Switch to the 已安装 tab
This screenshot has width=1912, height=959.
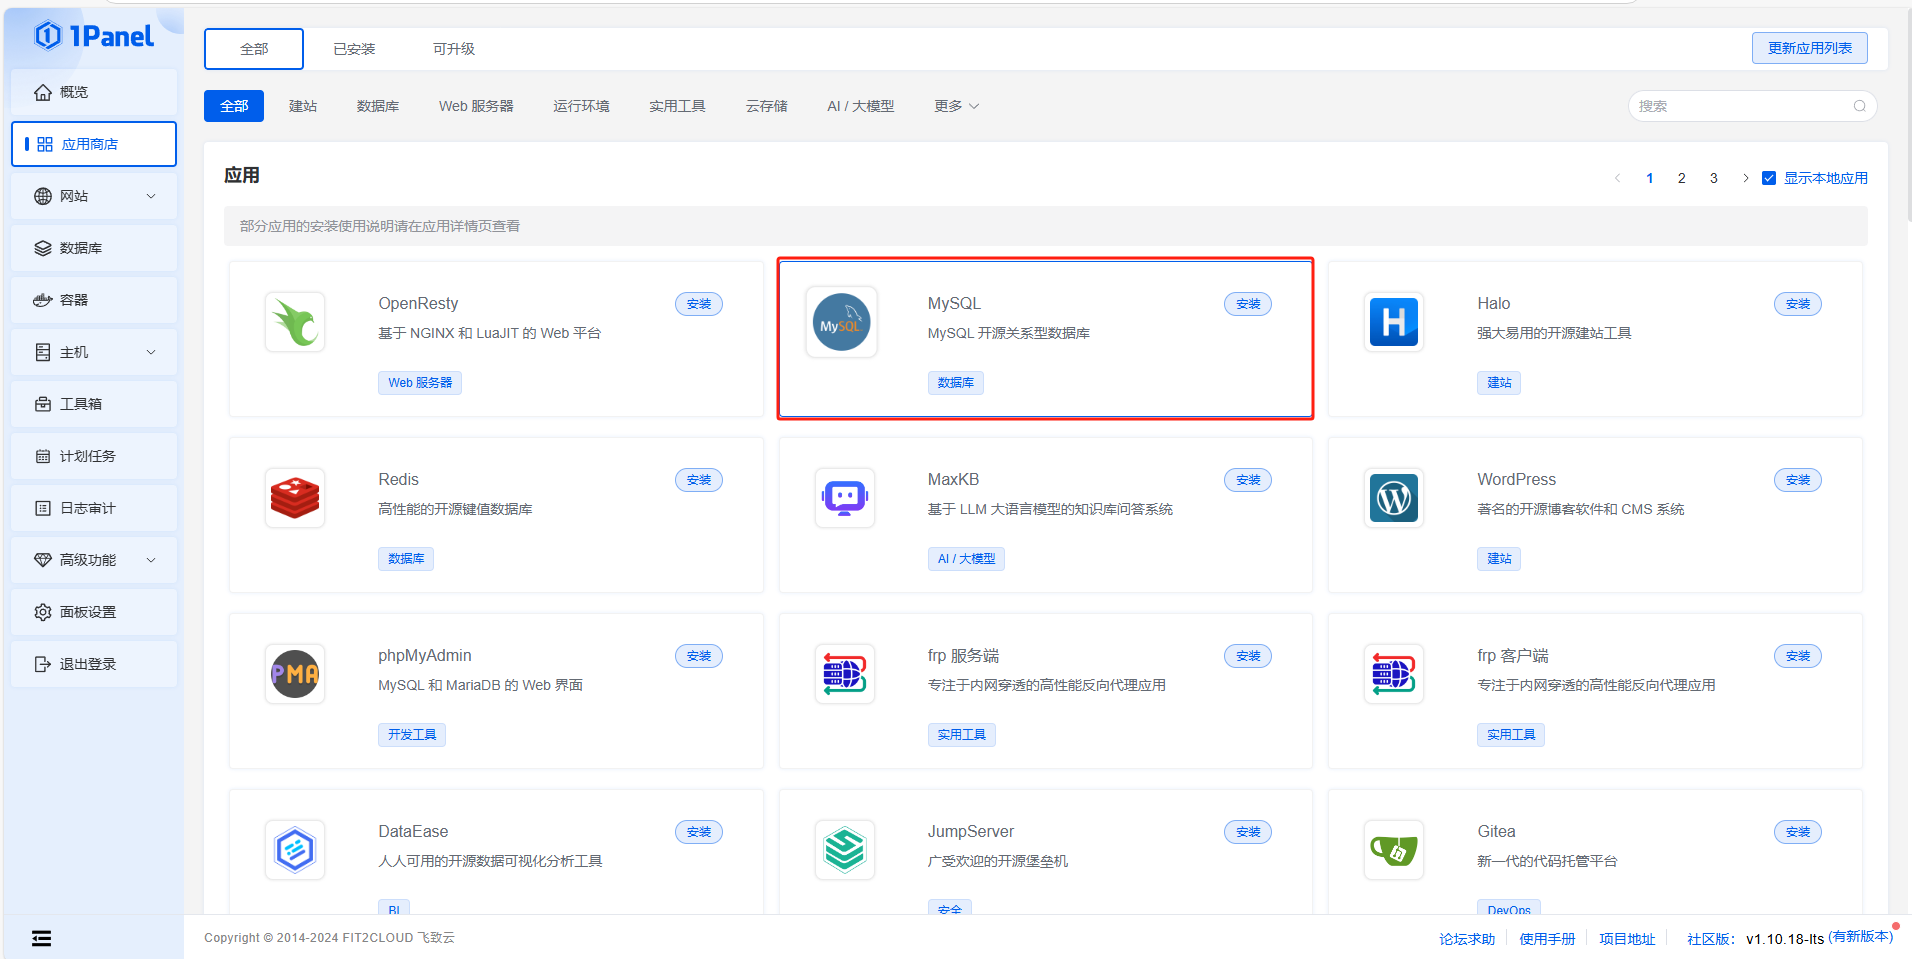[354, 49]
